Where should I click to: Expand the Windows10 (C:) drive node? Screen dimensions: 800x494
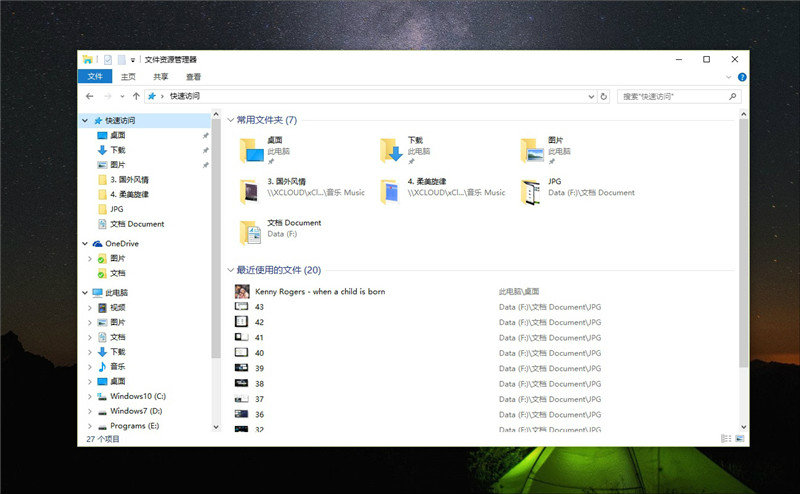coord(89,396)
